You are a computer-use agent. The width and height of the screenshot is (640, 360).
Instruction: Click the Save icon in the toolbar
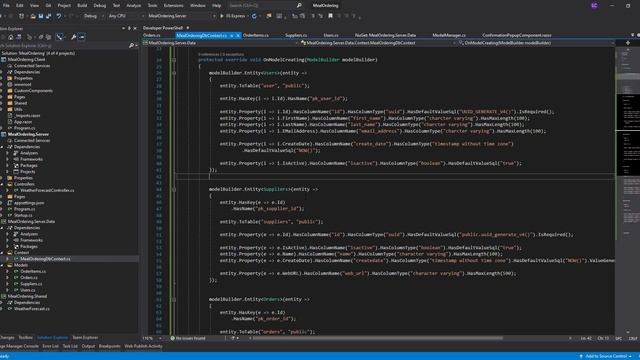click(x=41, y=16)
